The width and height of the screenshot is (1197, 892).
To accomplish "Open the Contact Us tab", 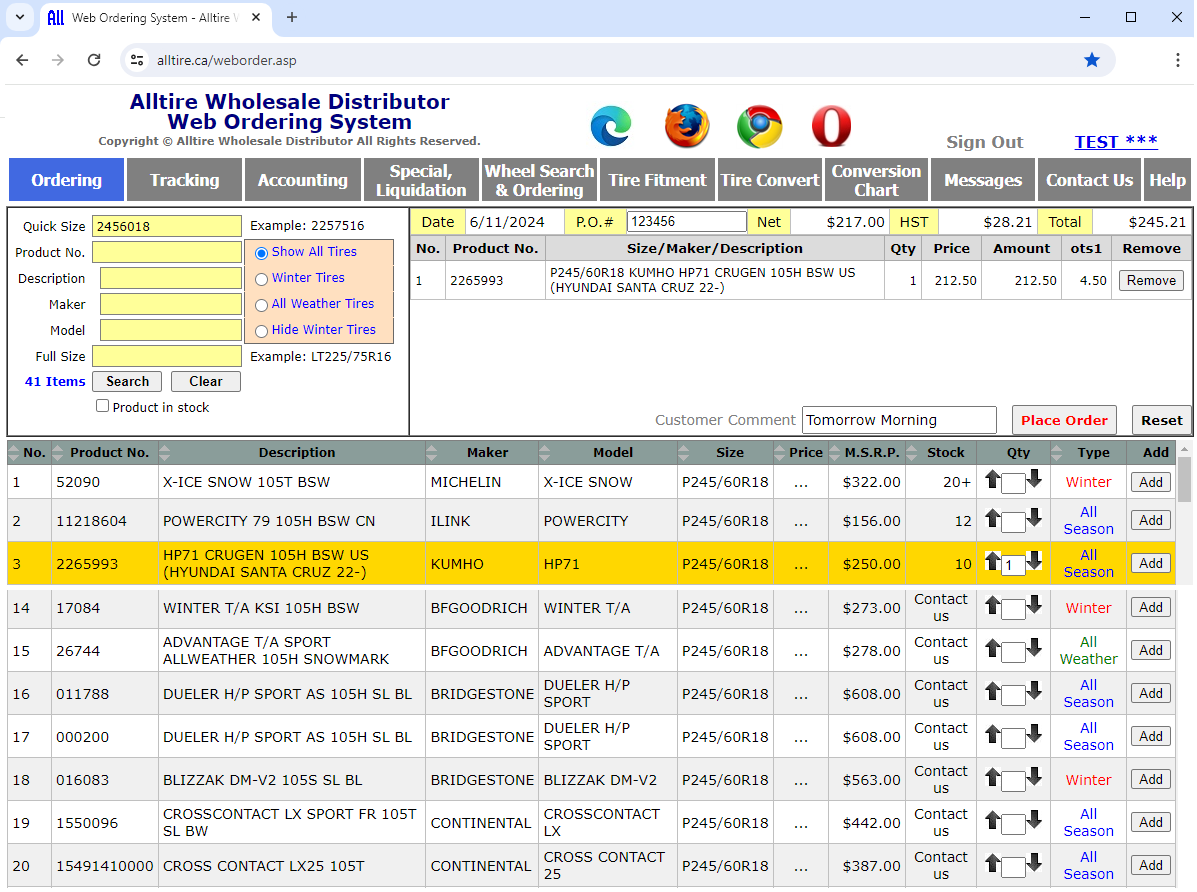I will pos(1089,180).
